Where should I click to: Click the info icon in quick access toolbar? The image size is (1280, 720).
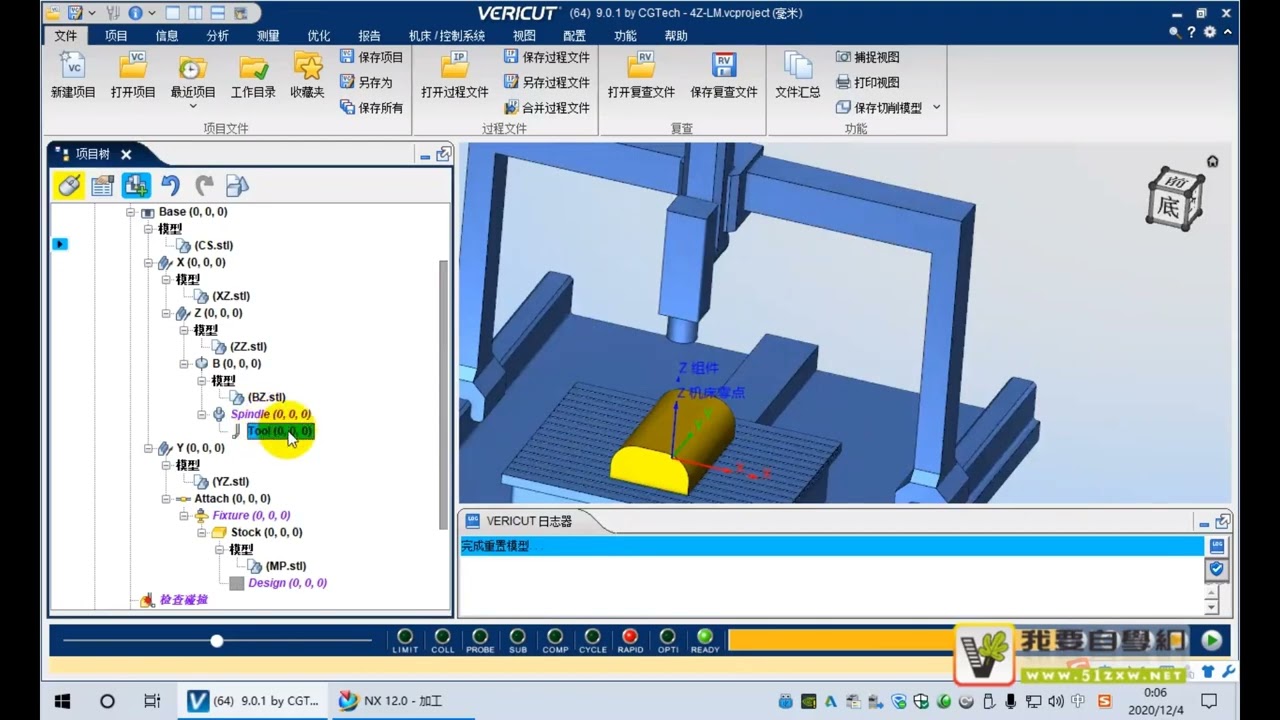point(133,13)
